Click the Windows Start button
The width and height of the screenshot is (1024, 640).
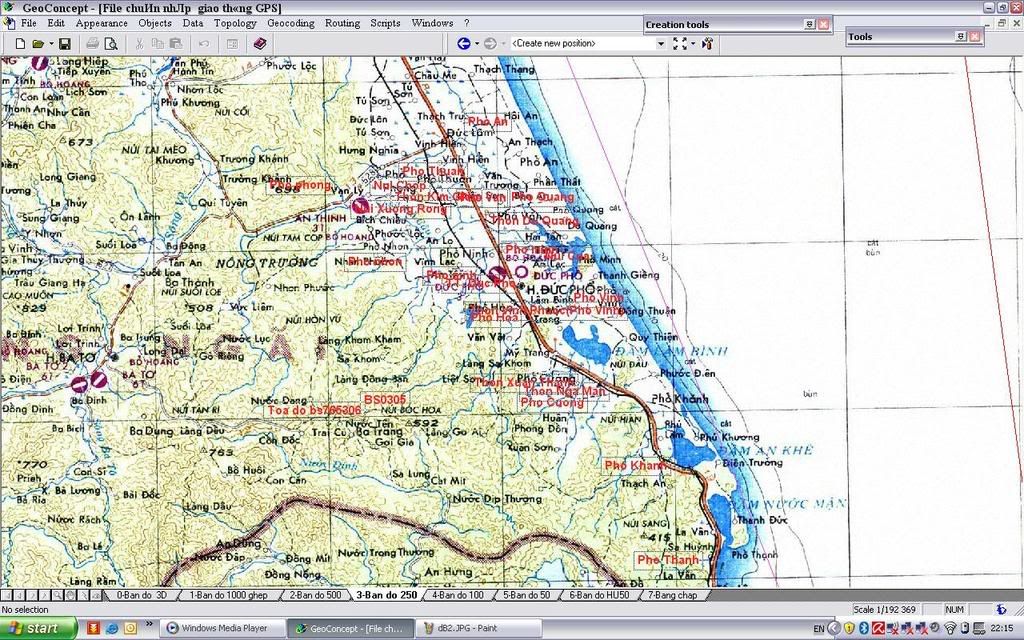[40, 628]
